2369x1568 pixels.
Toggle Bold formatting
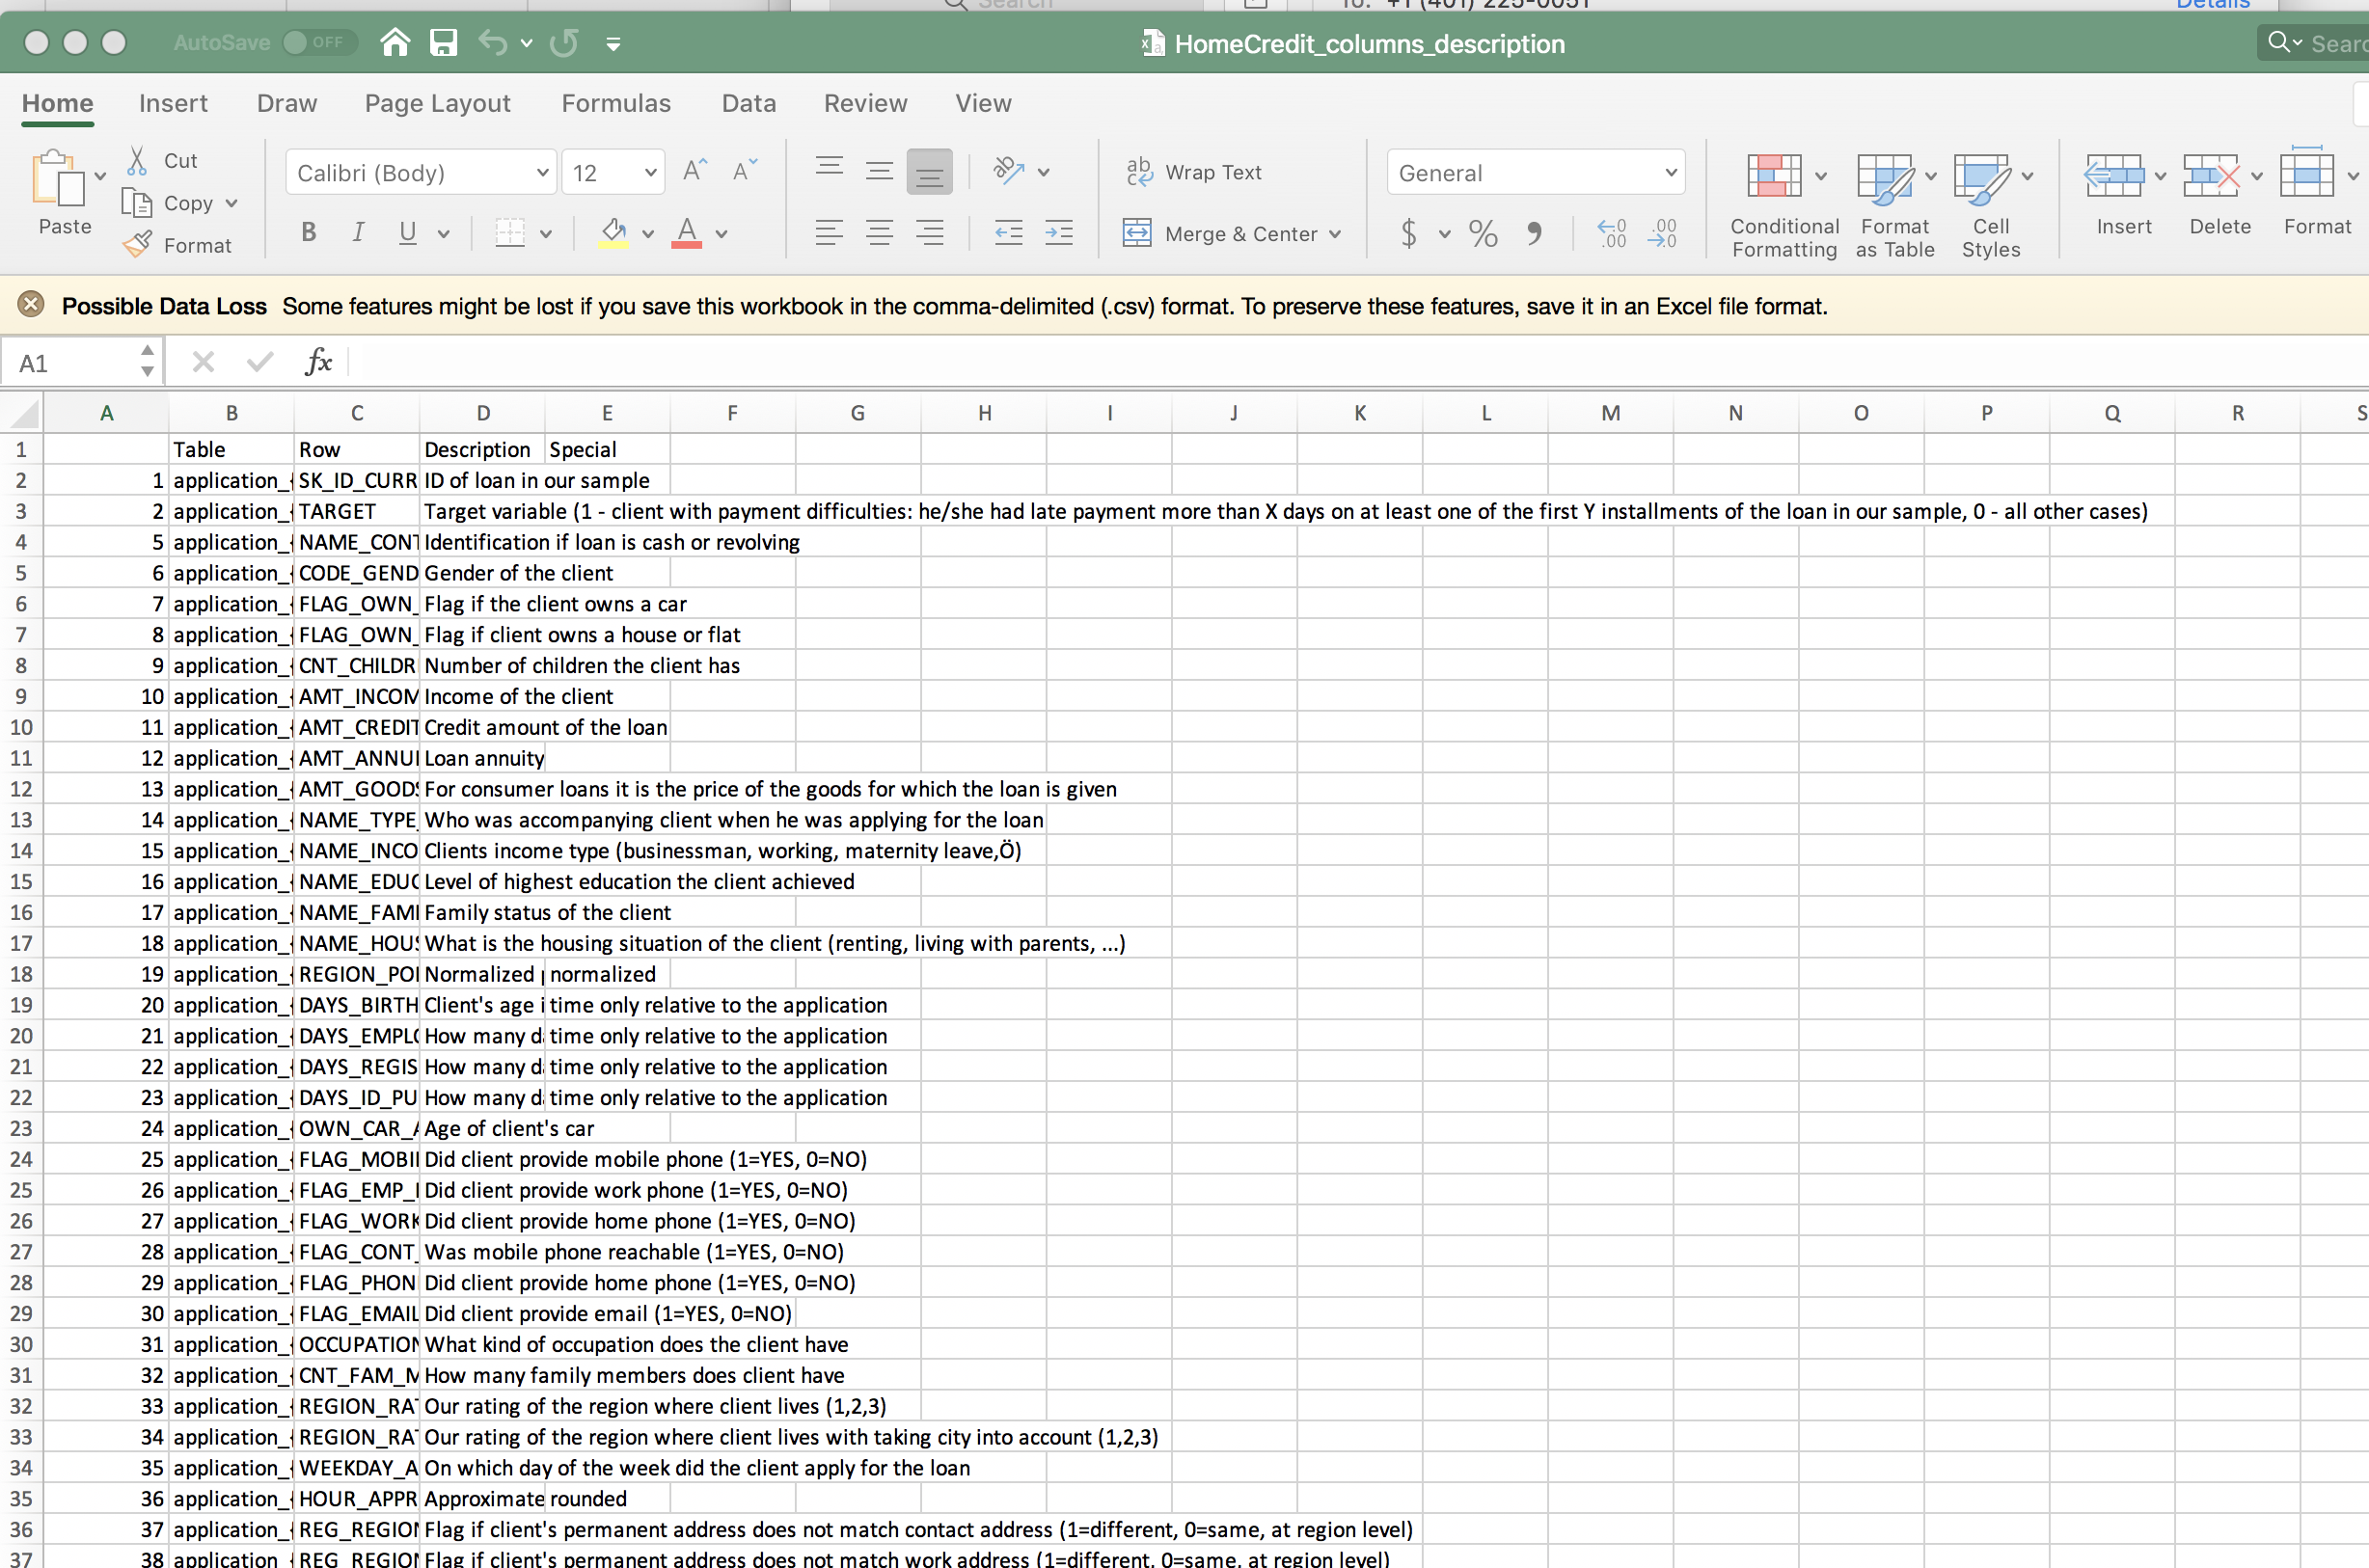pos(309,233)
